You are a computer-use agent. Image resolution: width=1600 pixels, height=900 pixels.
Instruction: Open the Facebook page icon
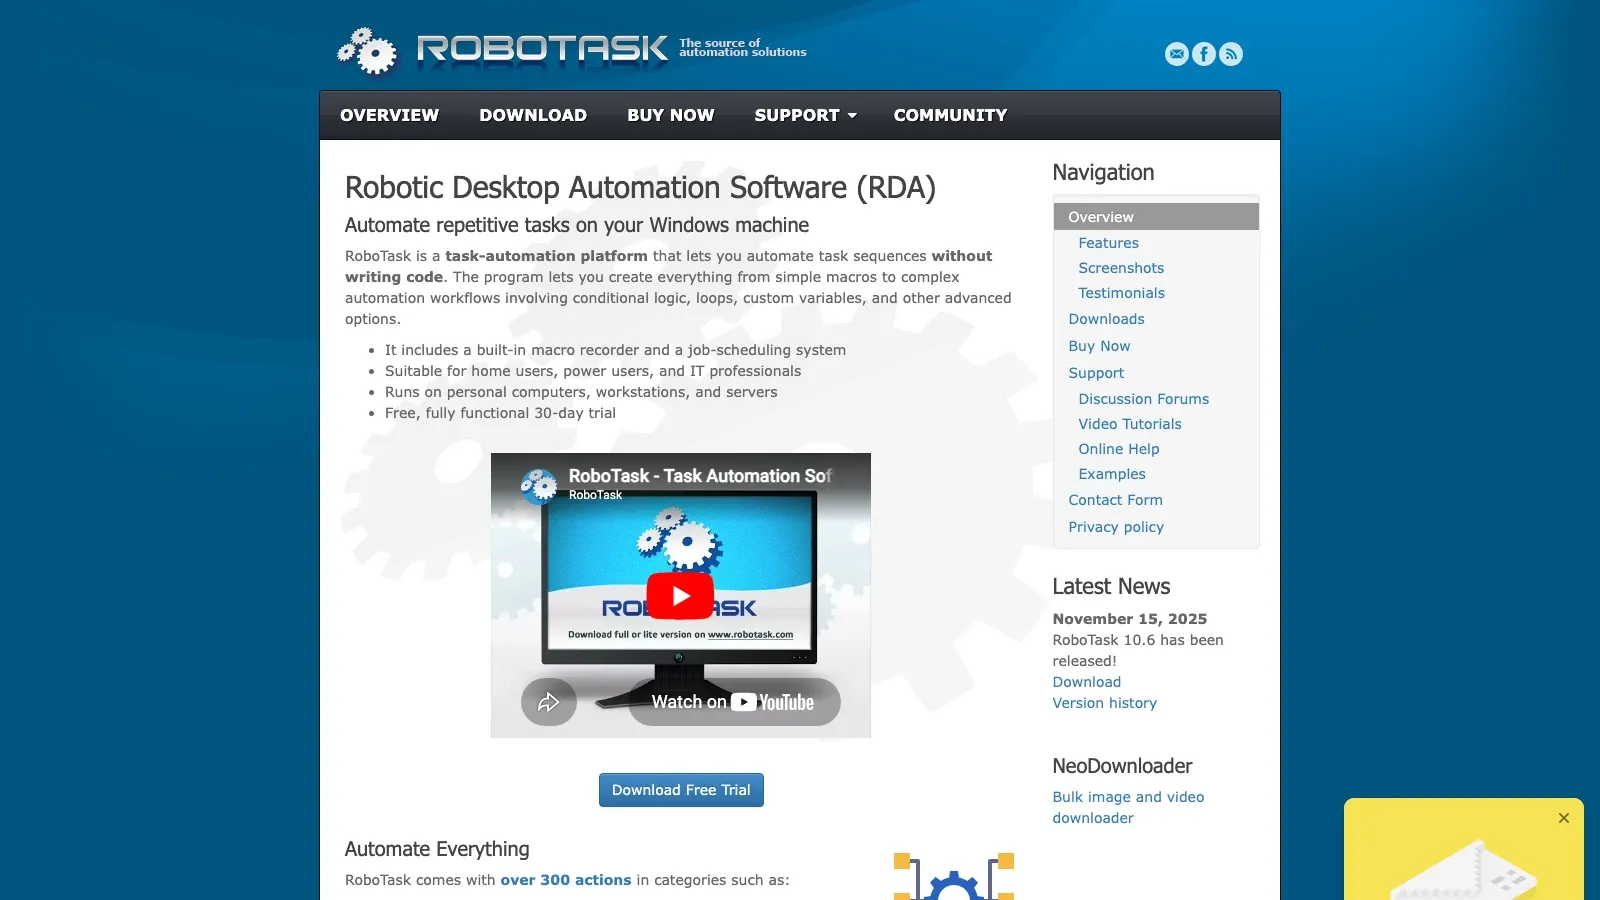[1204, 54]
